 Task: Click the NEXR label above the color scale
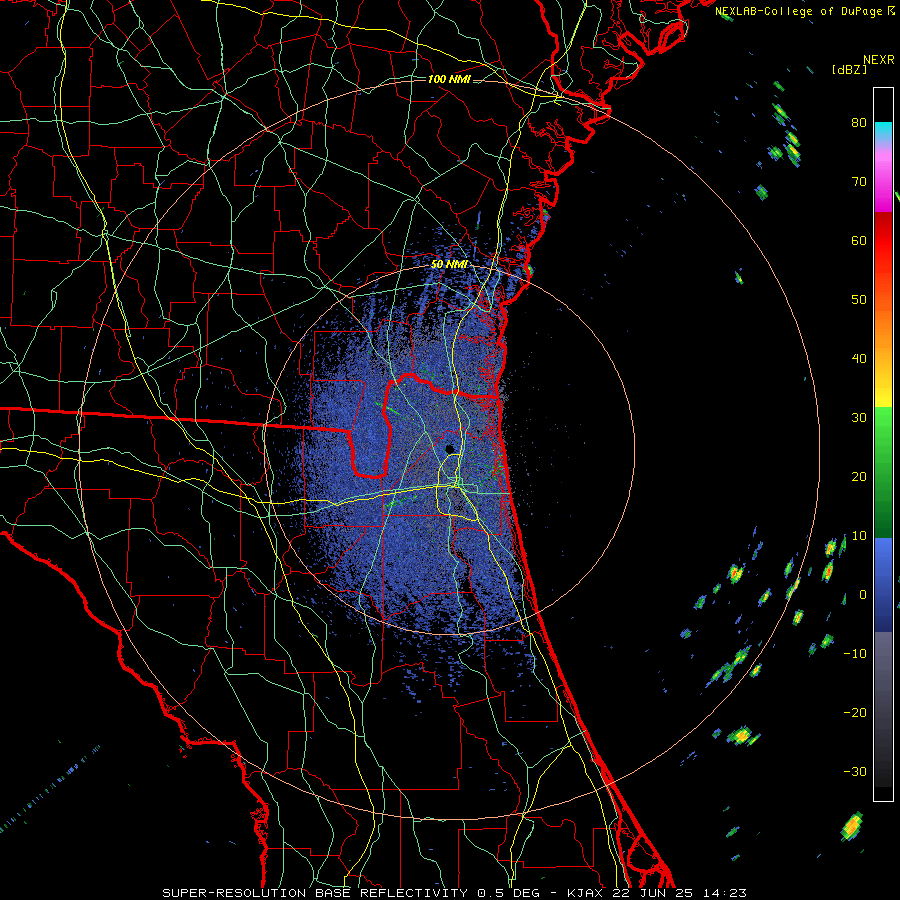(879, 60)
